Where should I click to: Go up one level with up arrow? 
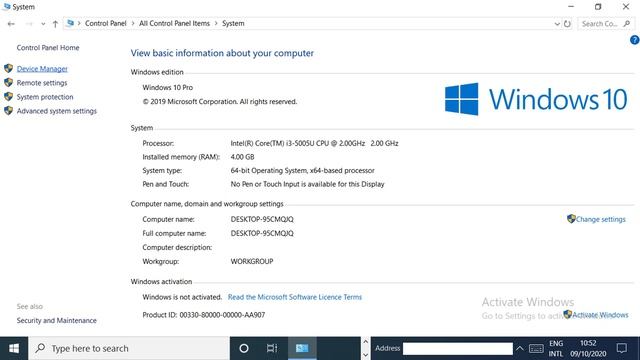point(55,24)
